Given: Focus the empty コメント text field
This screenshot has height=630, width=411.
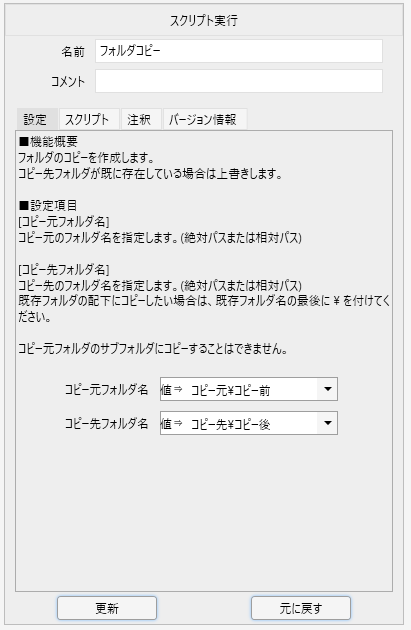Looking at the screenshot, I should pos(239,81).
